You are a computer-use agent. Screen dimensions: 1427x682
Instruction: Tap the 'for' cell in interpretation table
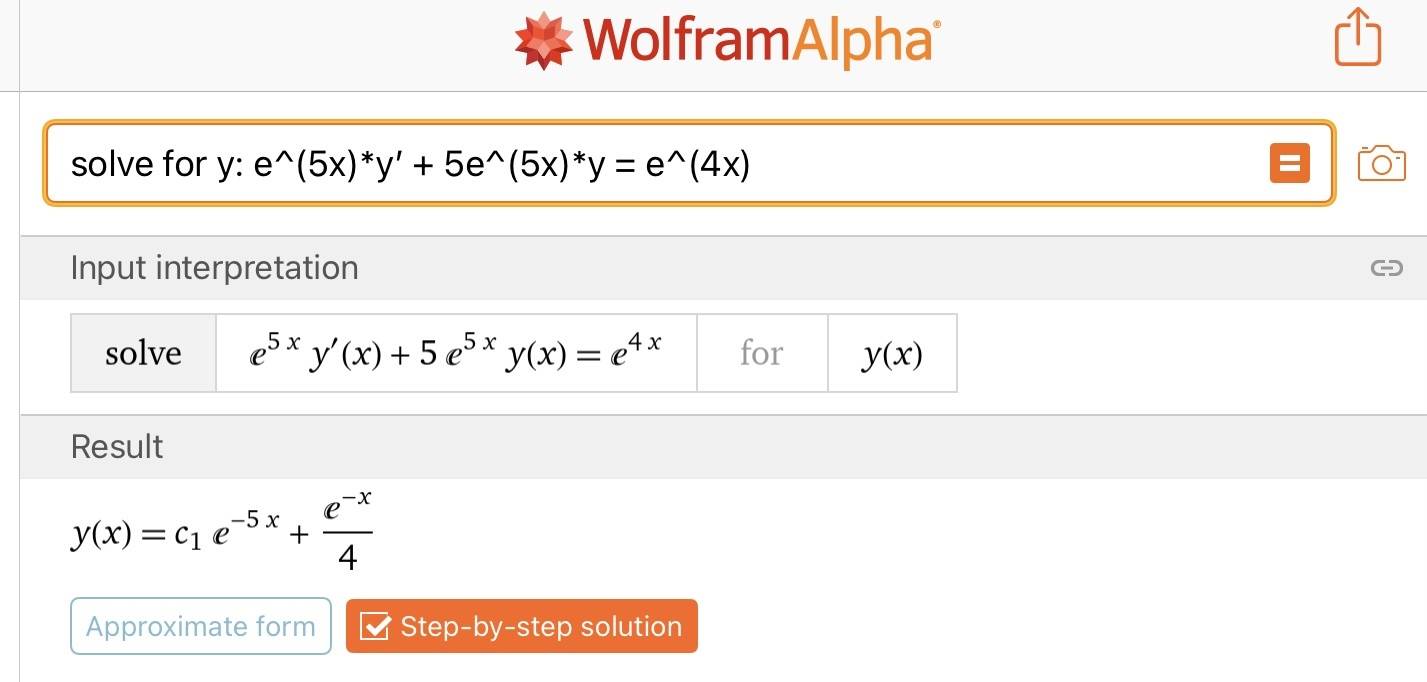click(762, 353)
